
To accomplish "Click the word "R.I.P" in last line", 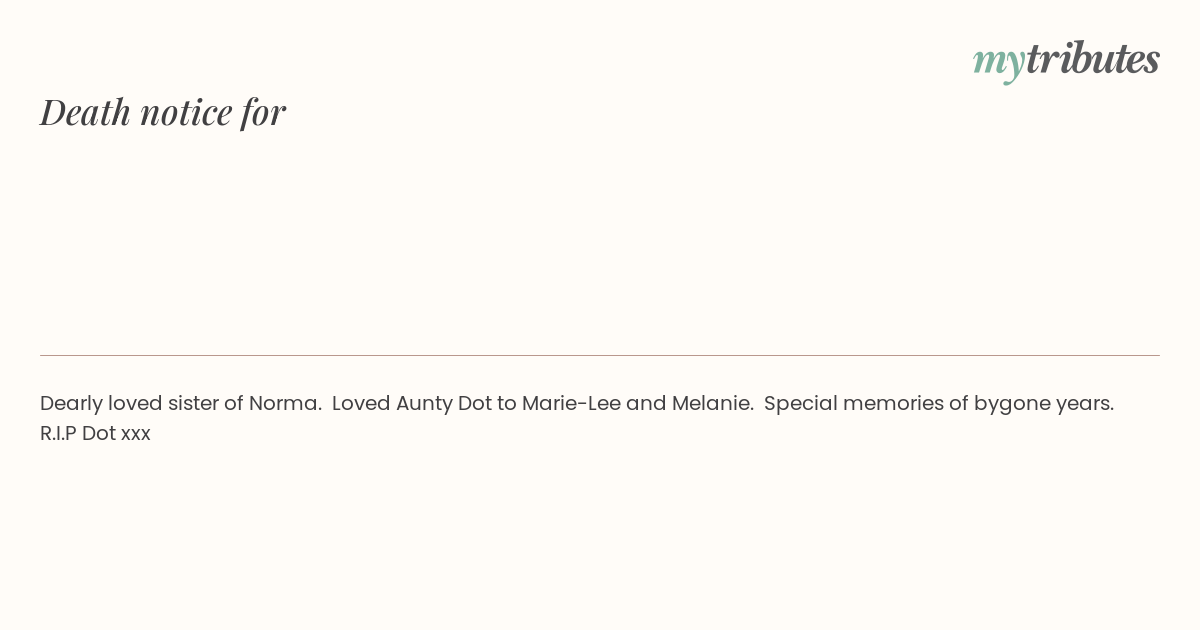I will pyautogui.click(x=58, y=433).
